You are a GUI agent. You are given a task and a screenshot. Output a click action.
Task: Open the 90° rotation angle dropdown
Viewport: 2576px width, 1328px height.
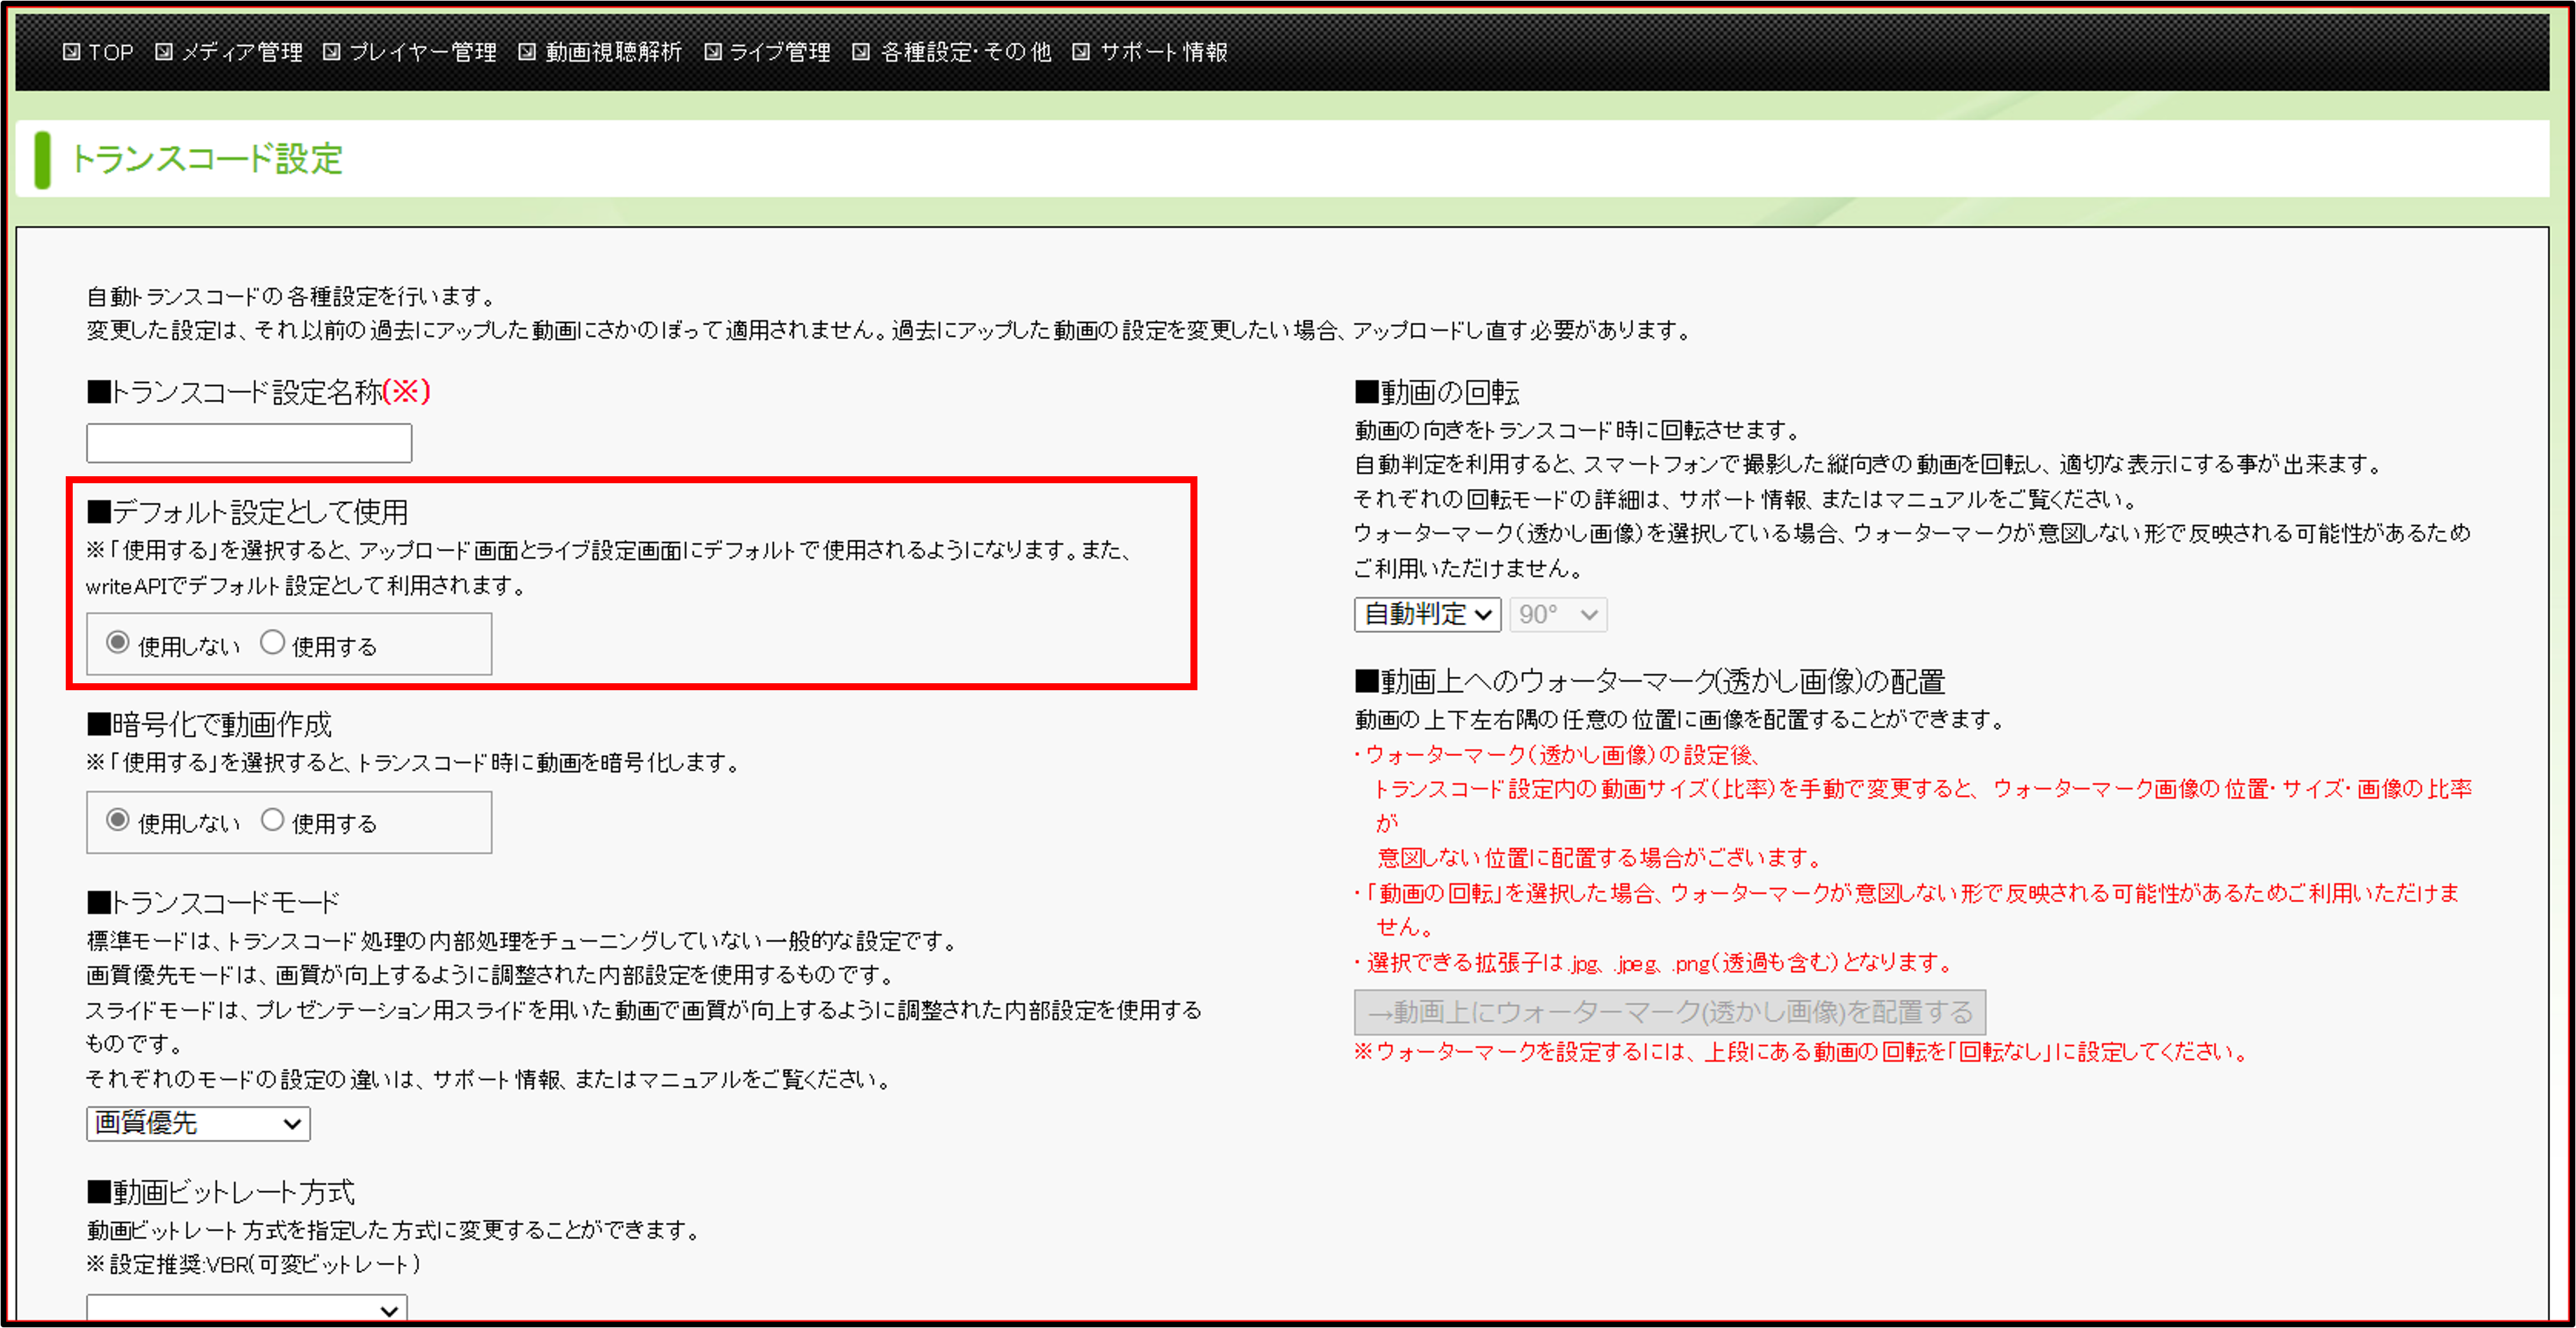(1558, 614)
